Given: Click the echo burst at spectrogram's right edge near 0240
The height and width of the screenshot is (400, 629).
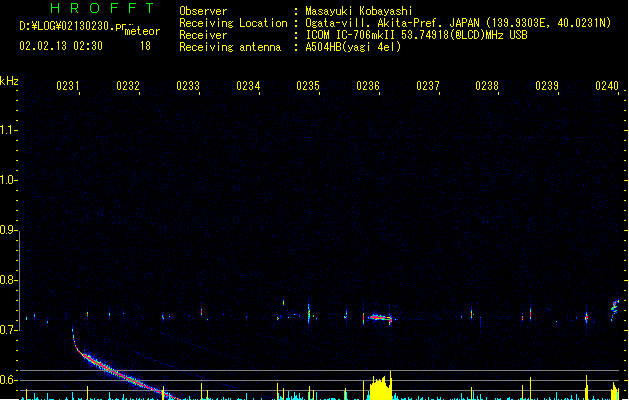Looking at the screenshot, I should 615,310.
